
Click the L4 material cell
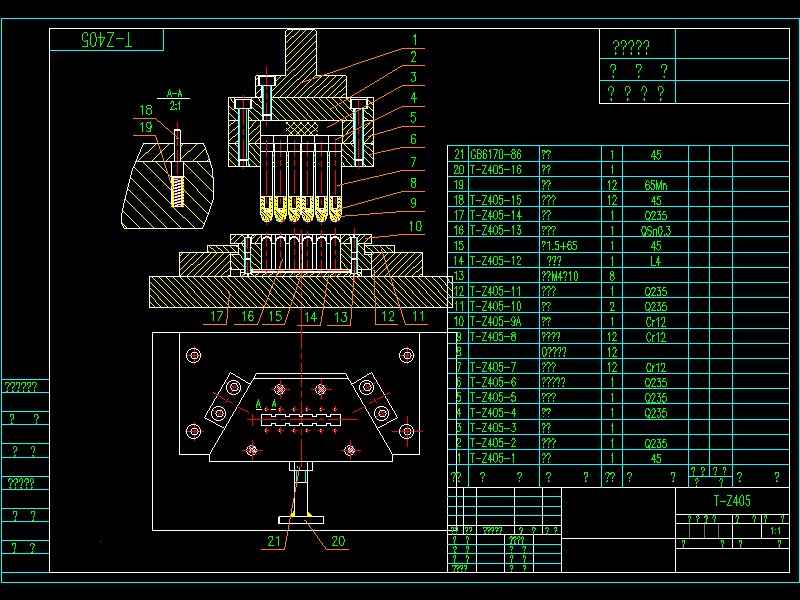656,261
